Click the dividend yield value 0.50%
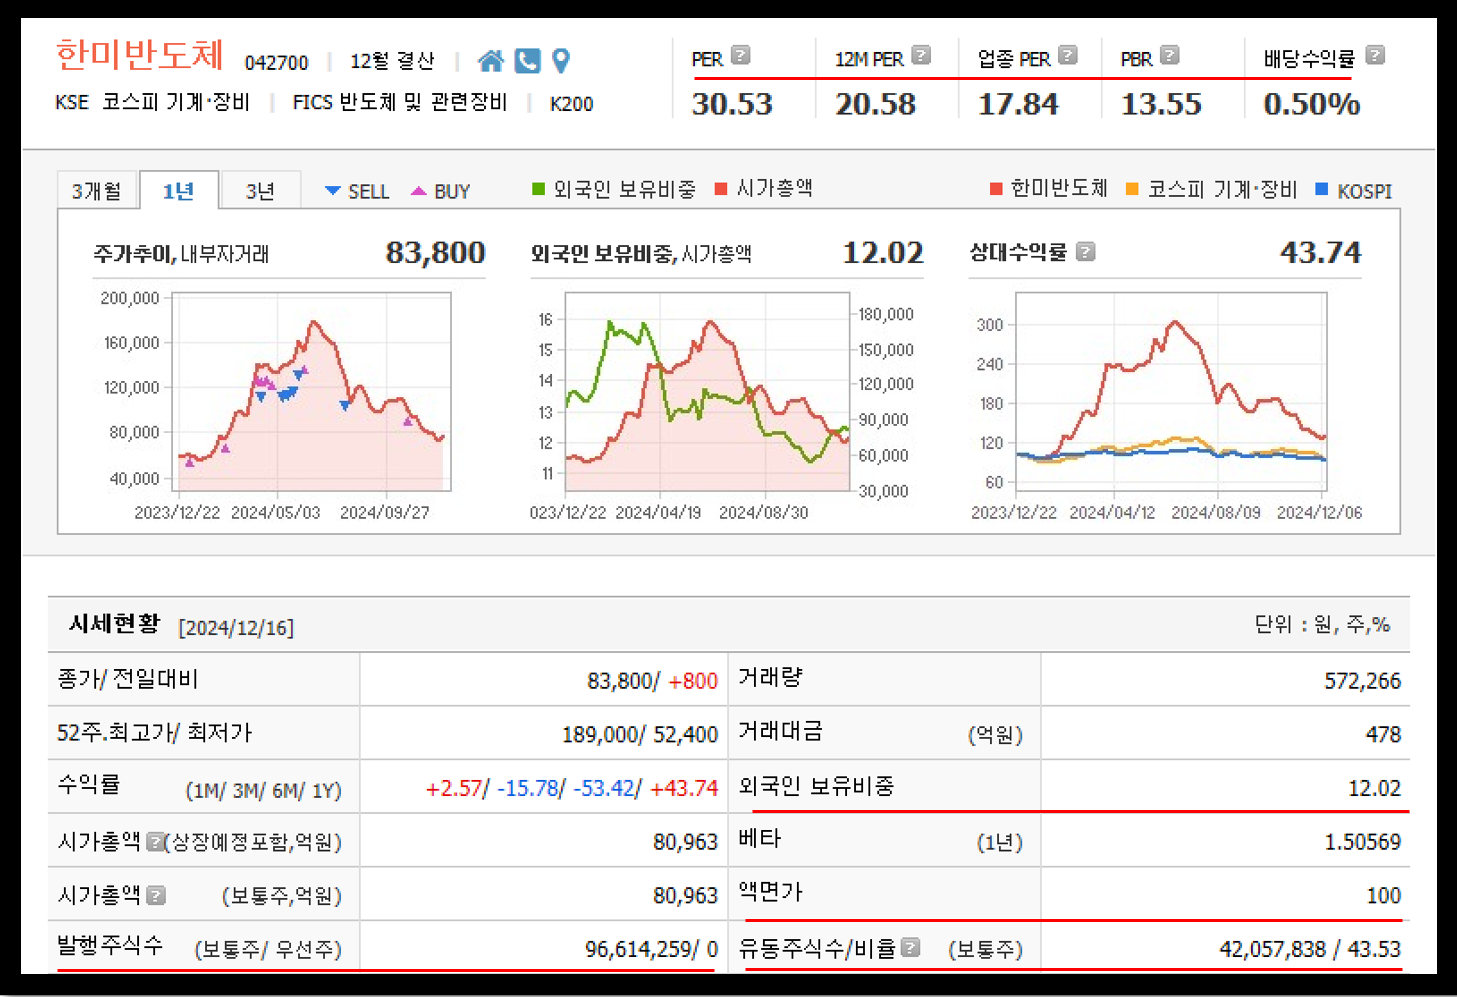The width and height of the screenshot is (1457, 997). point(1311,104)
